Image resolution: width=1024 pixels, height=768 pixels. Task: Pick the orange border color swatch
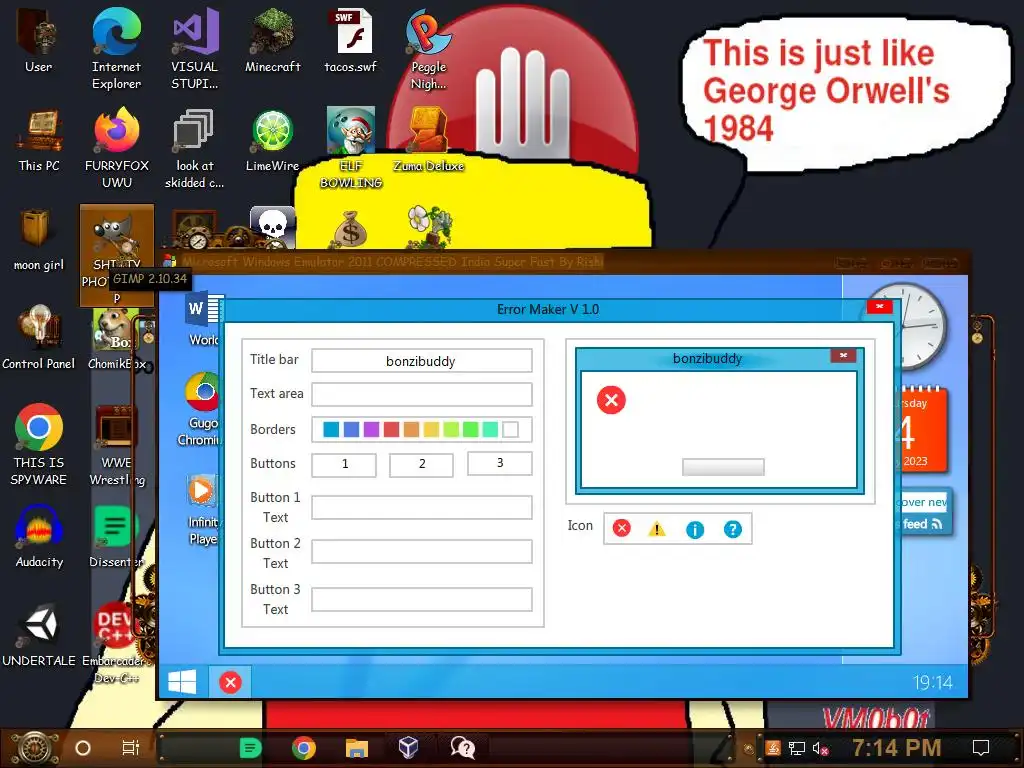click(x=411, y=429)
